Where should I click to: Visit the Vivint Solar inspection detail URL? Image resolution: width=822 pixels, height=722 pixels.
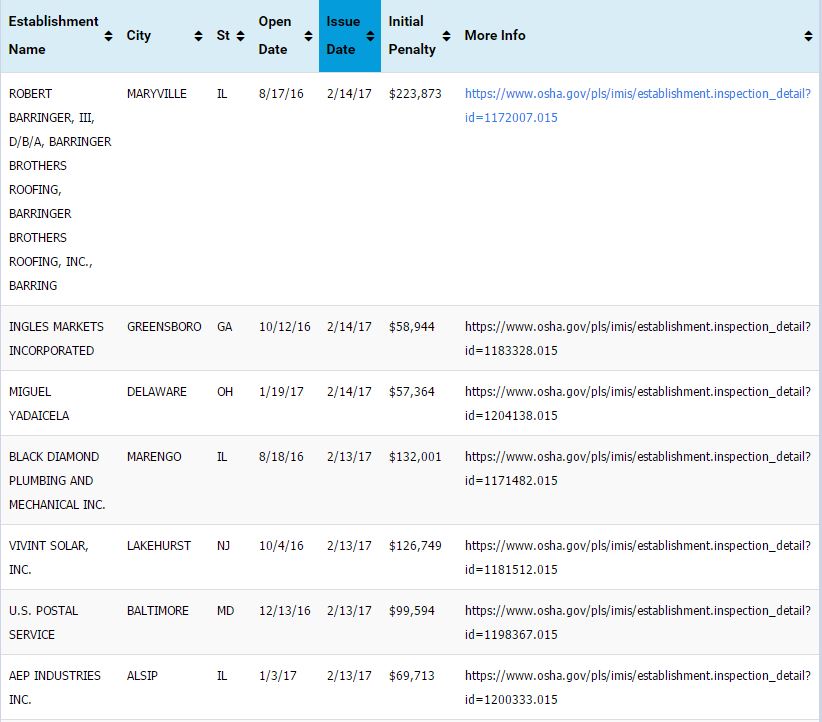coord(637,557)
